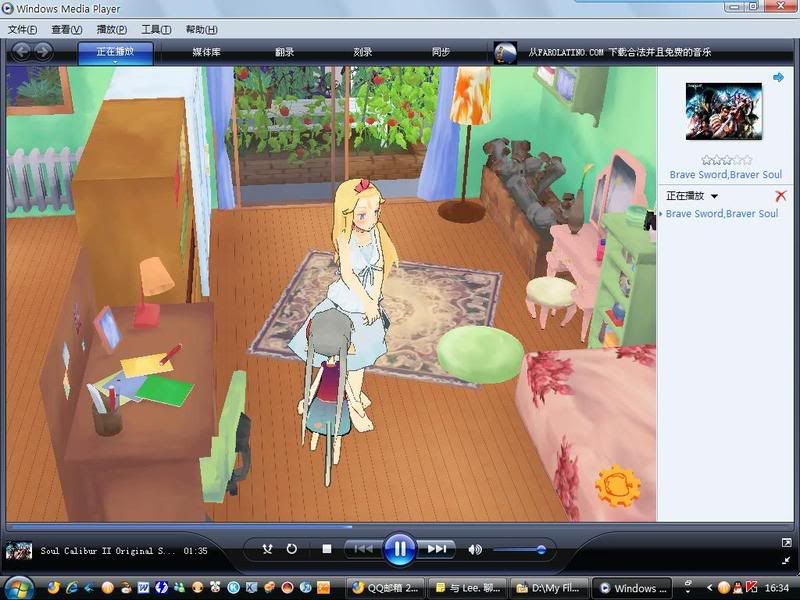Click the blue lightning bolt quick launch icon
Image resolution: width=800 pixels, height=600 pixels.
[161, 588]
